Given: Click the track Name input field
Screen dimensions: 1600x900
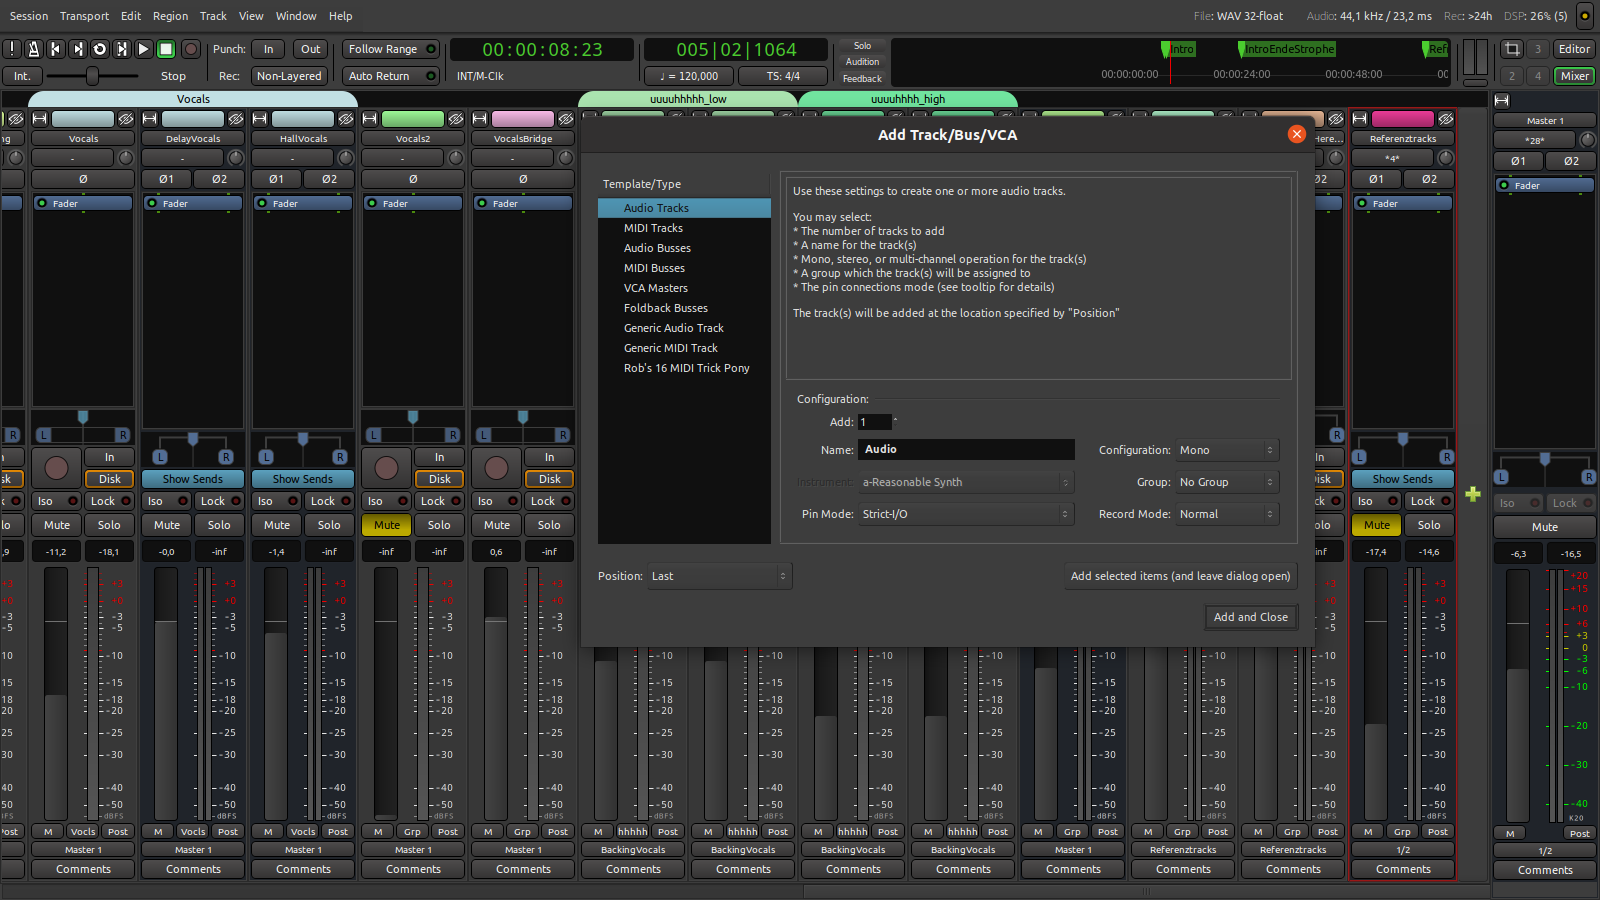Looking at the screenshot, I should (966, 450).
